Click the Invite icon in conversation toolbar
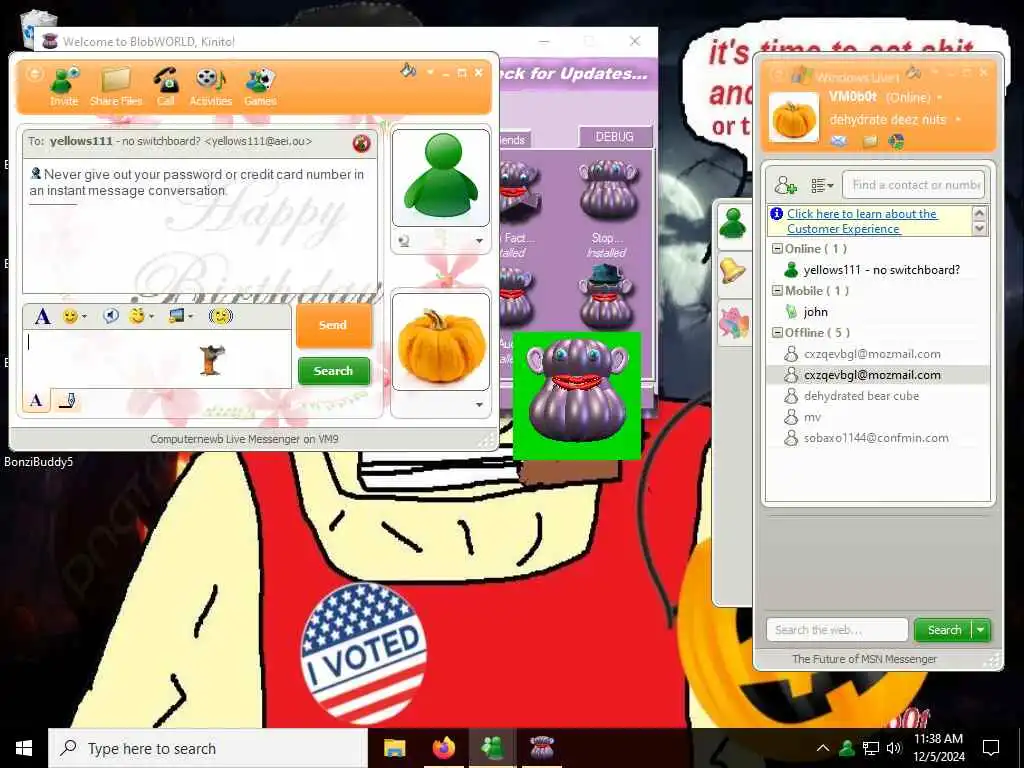 tap(64, 86)
